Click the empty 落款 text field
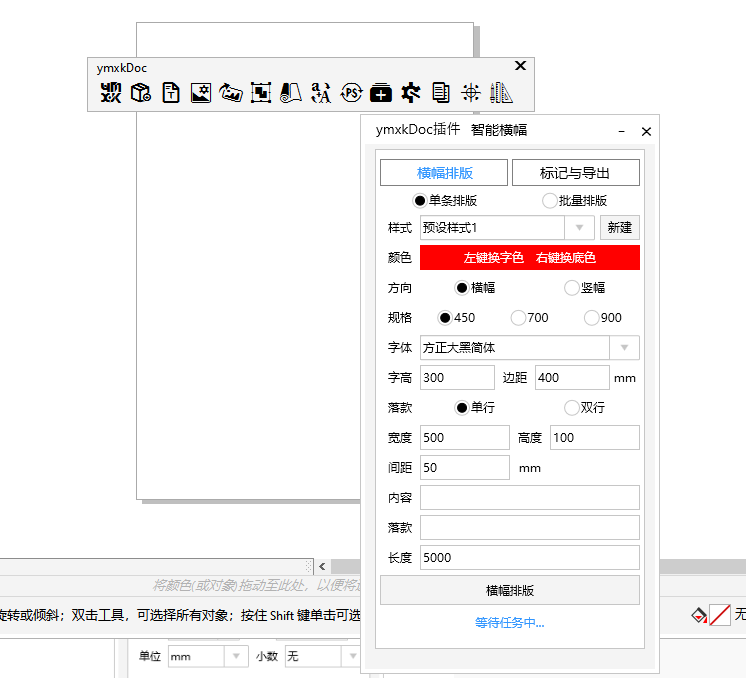Screen dimensions: 746x678 pos(530,528)
